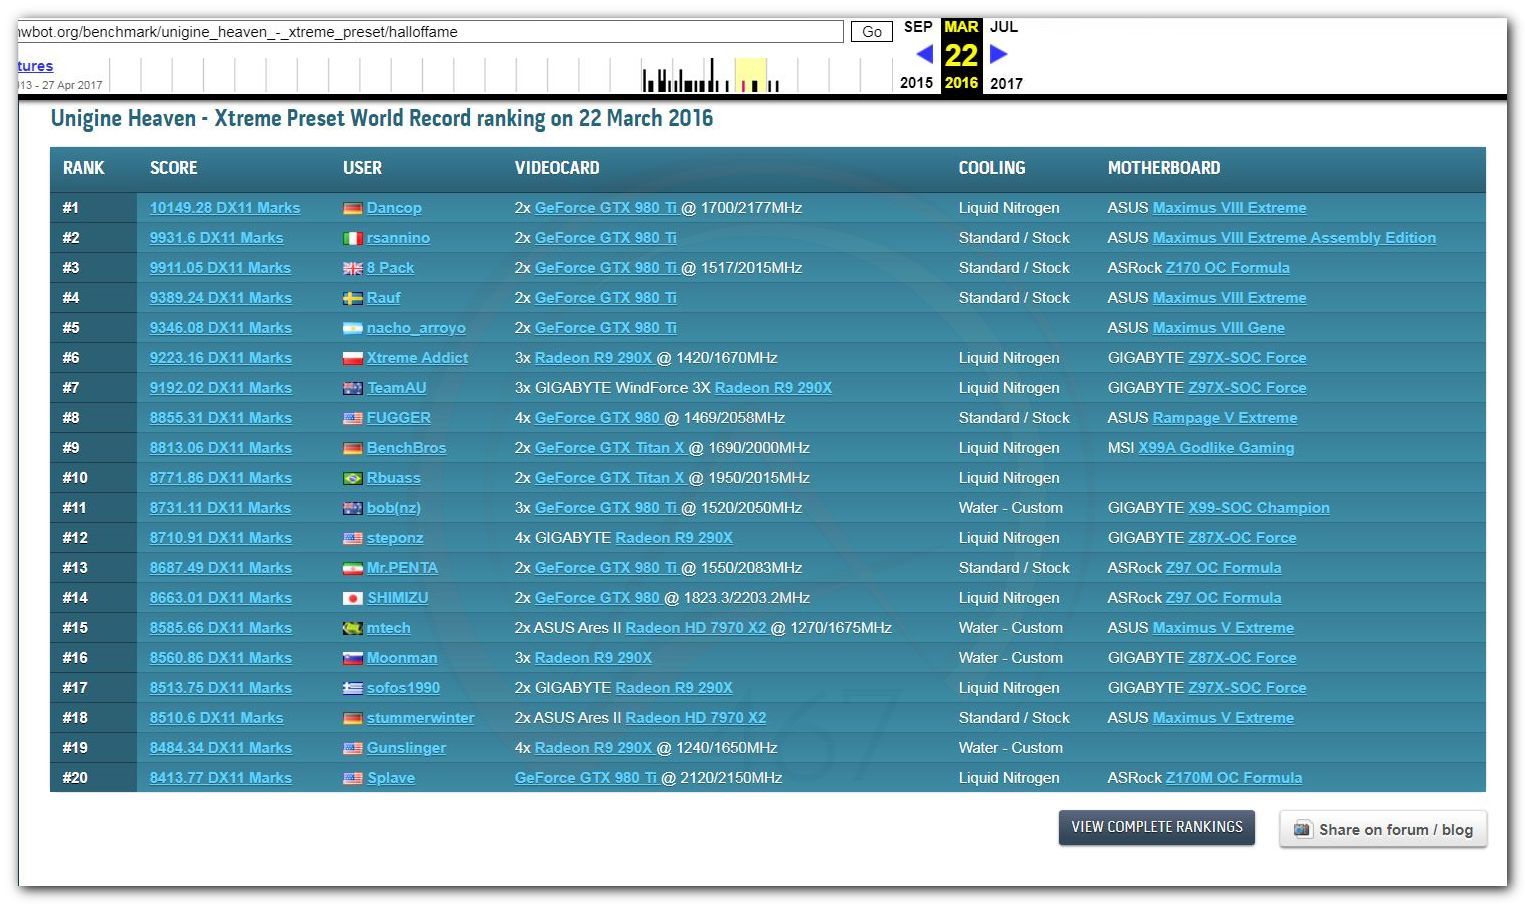
Task: Click the Italian flag next to rsannino
Action: pos(352,238)
